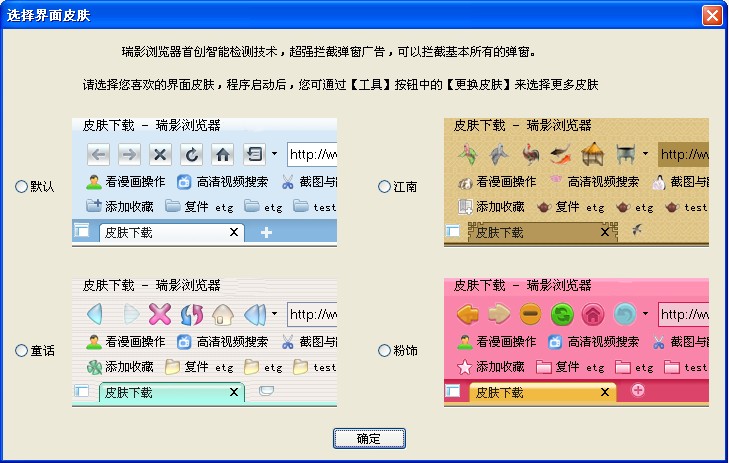Open the toolbar dropdown arrow in 江南 preview

[x=646, y=155]
